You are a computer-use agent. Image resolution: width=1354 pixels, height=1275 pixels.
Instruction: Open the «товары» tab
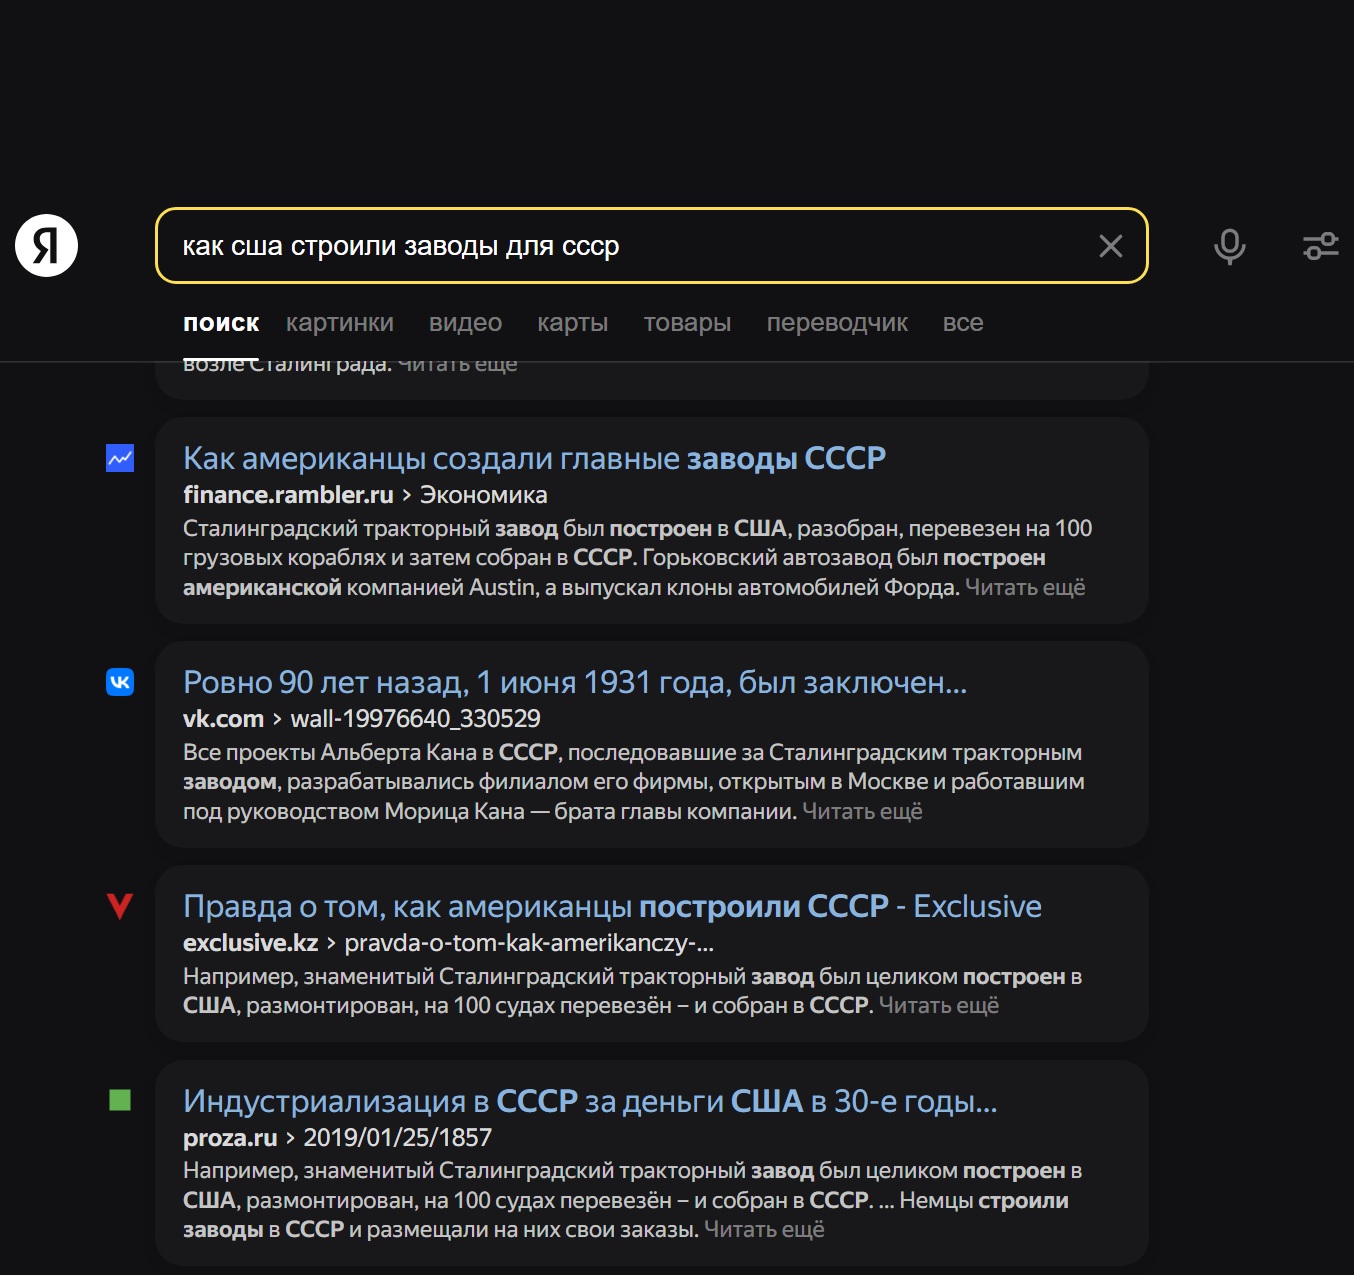coord(687,323)
